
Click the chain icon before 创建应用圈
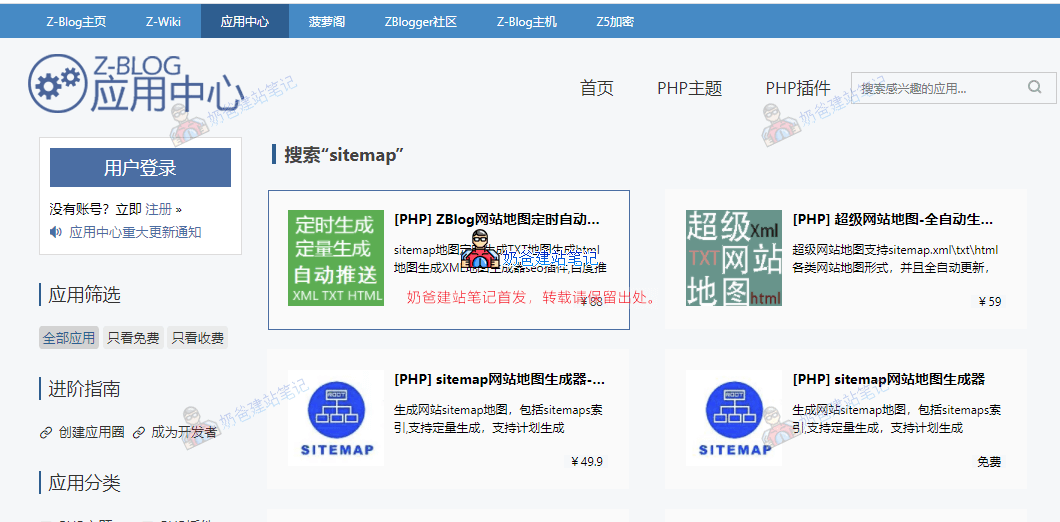(x=46, y=432)
